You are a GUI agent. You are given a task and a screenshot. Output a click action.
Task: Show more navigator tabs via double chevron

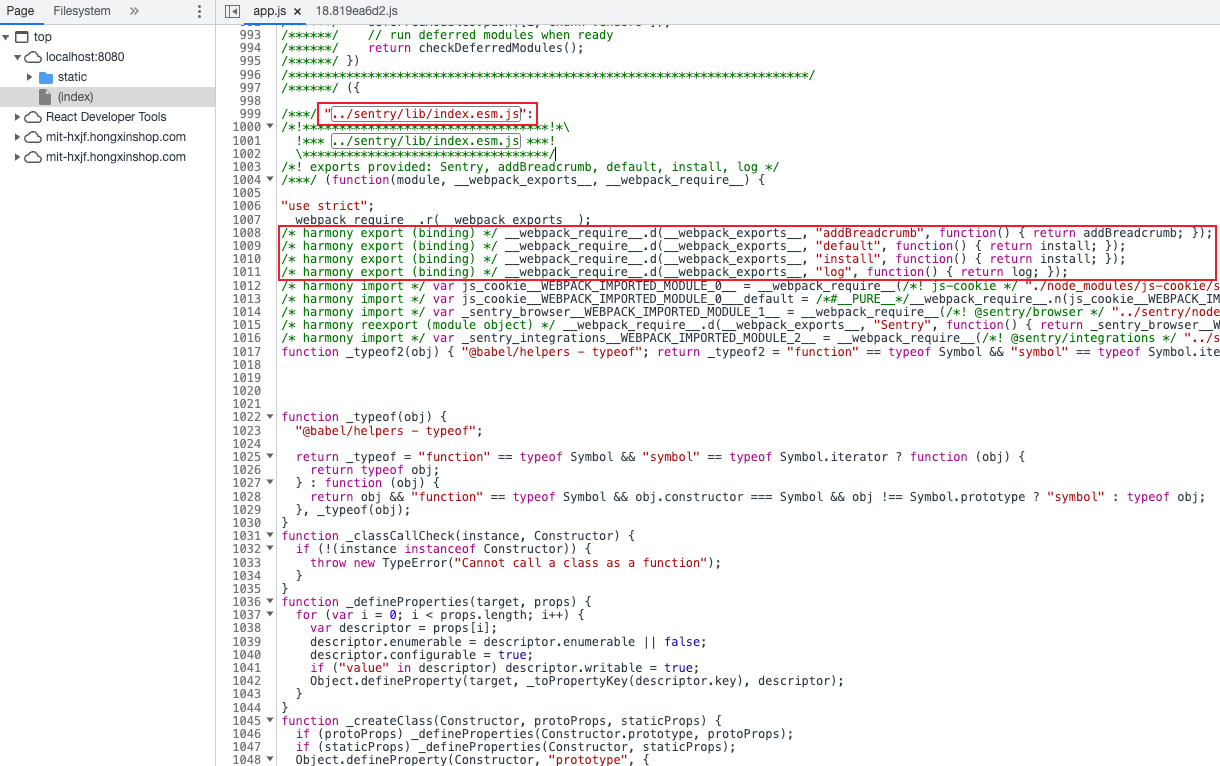(135, 11)
